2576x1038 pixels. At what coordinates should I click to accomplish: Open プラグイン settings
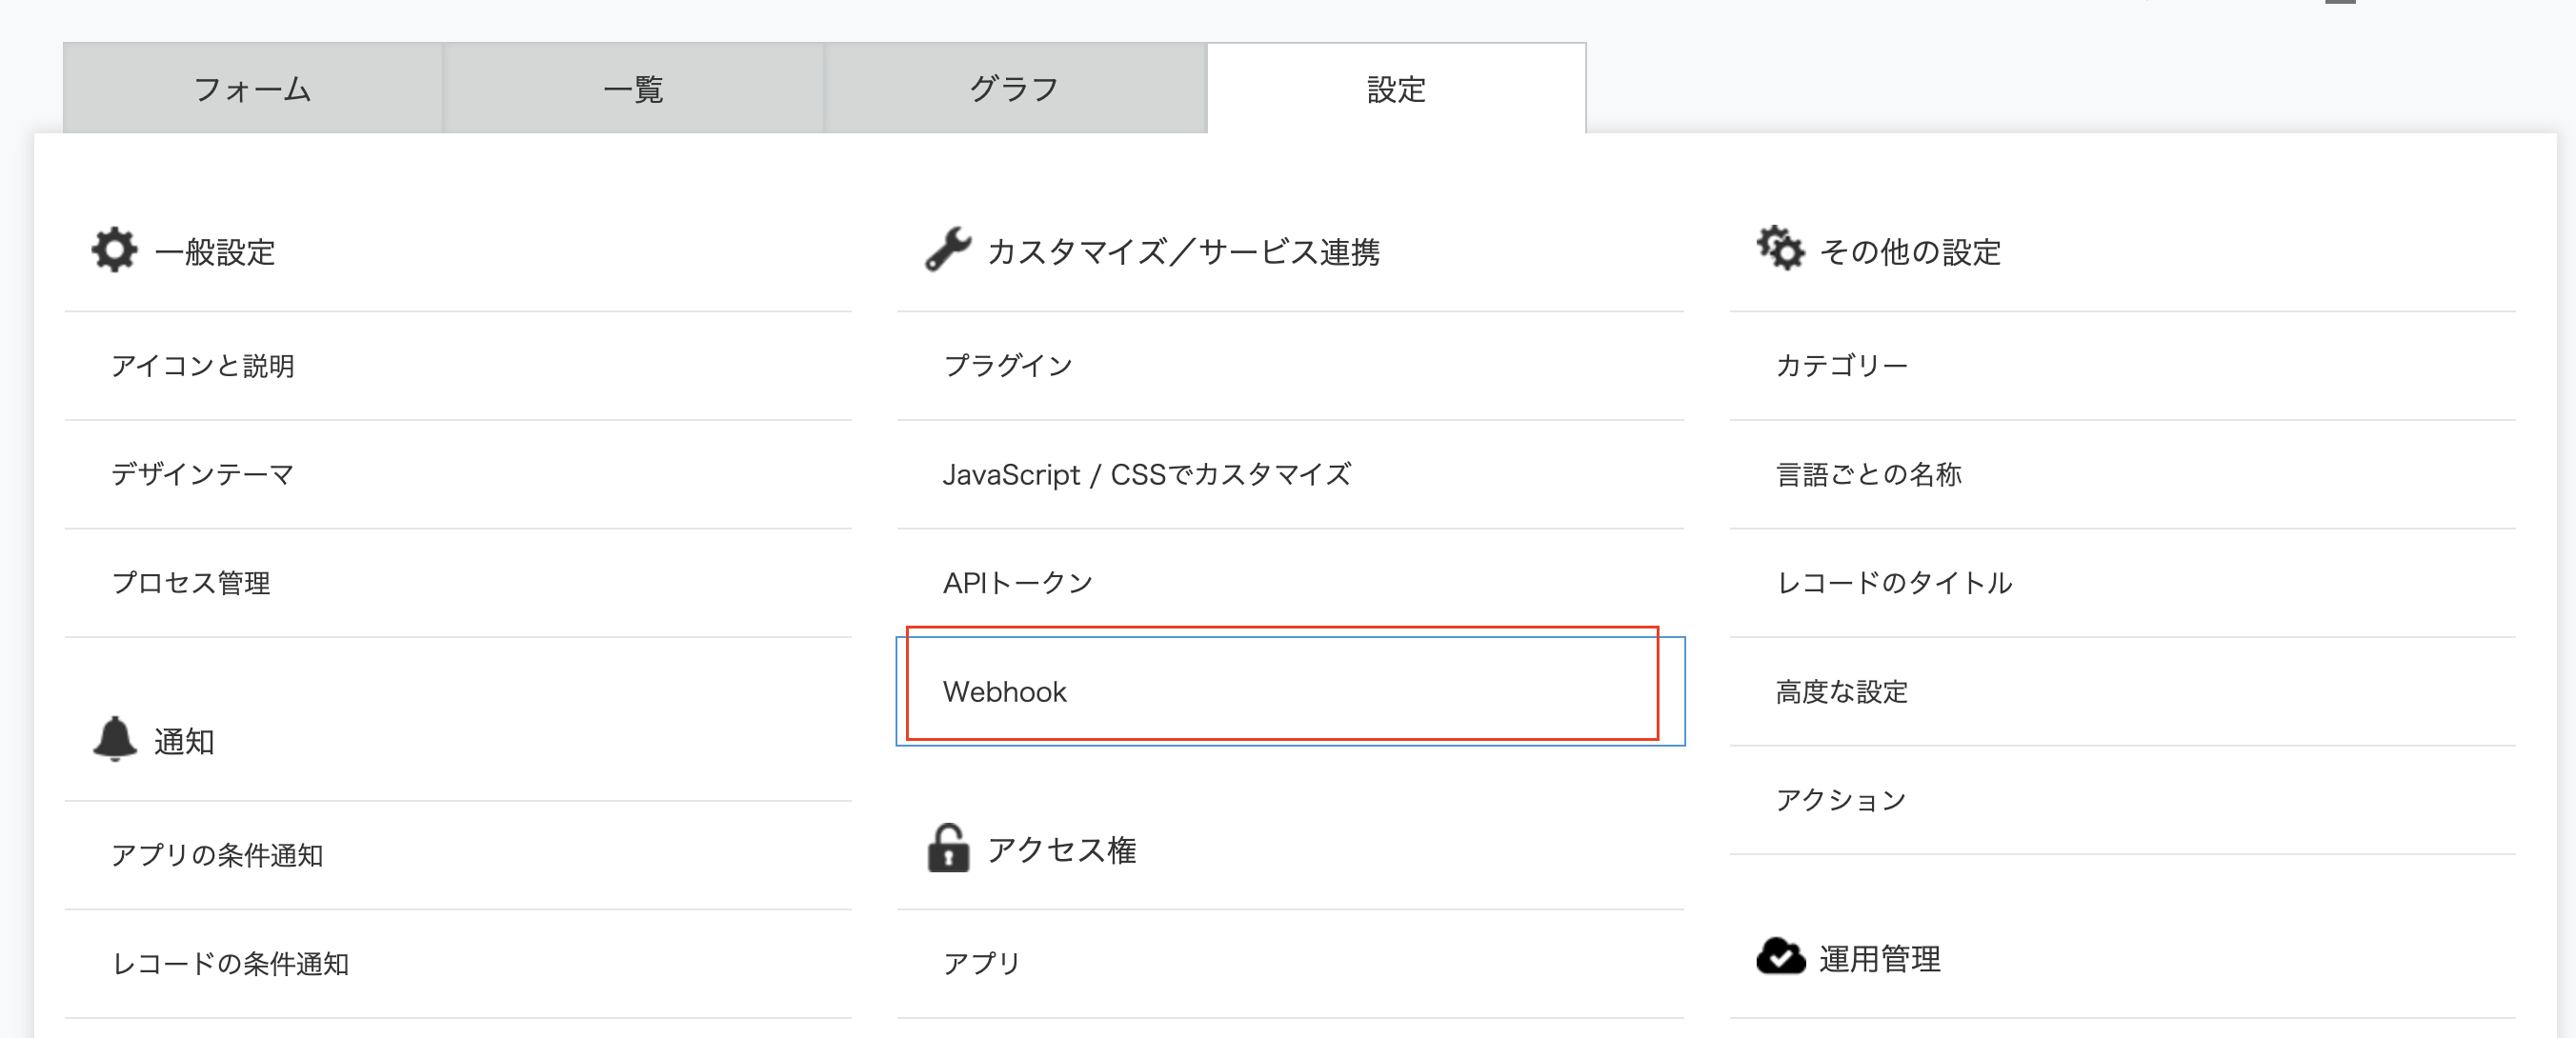1007,365
